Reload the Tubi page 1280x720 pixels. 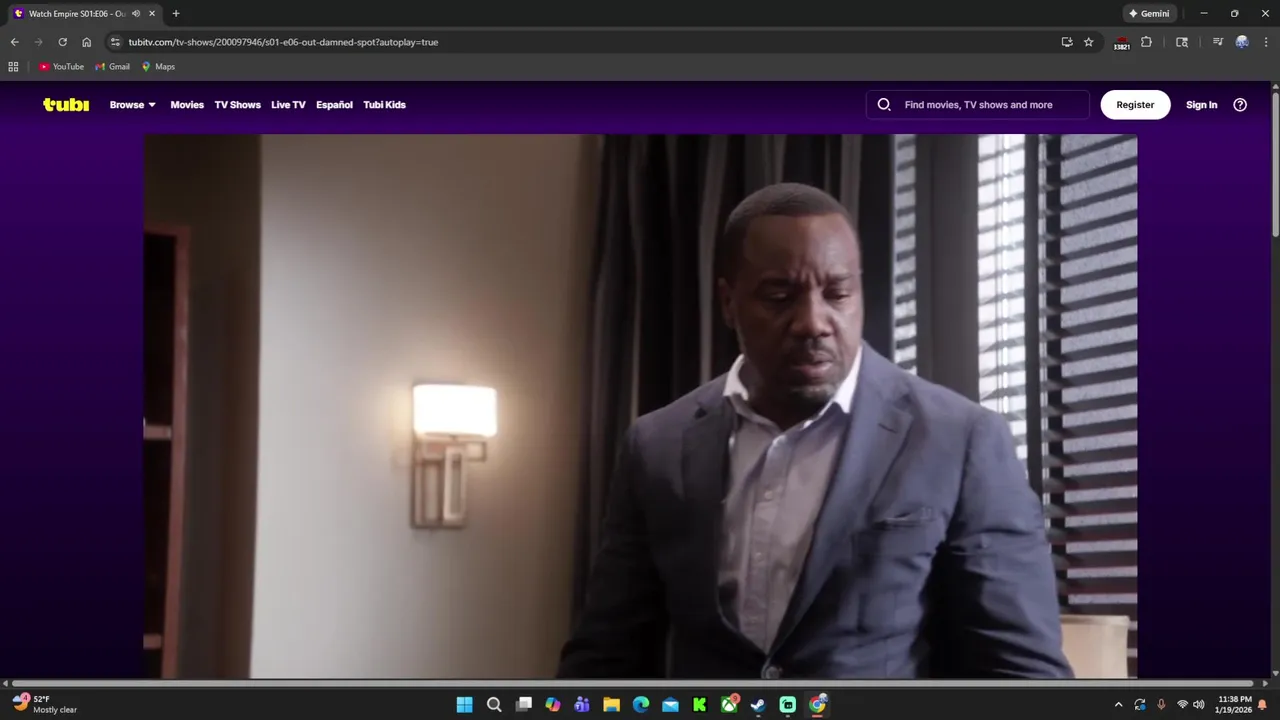tap(62, 42)
